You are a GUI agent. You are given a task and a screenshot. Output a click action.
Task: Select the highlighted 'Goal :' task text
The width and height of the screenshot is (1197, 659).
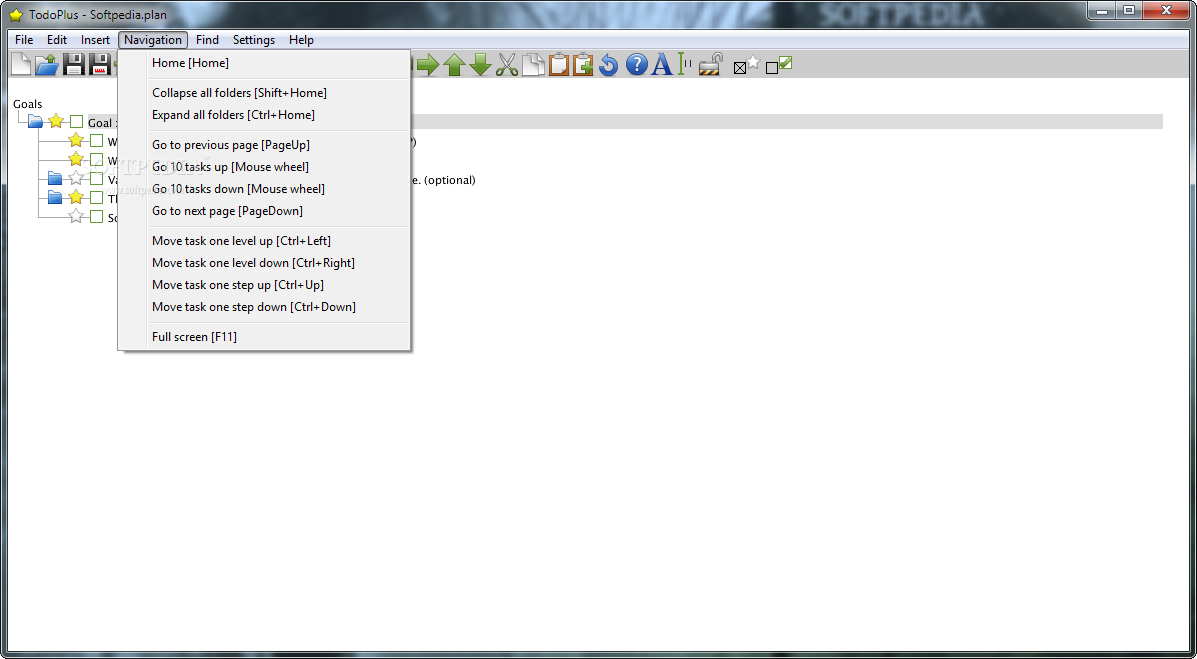102,122
